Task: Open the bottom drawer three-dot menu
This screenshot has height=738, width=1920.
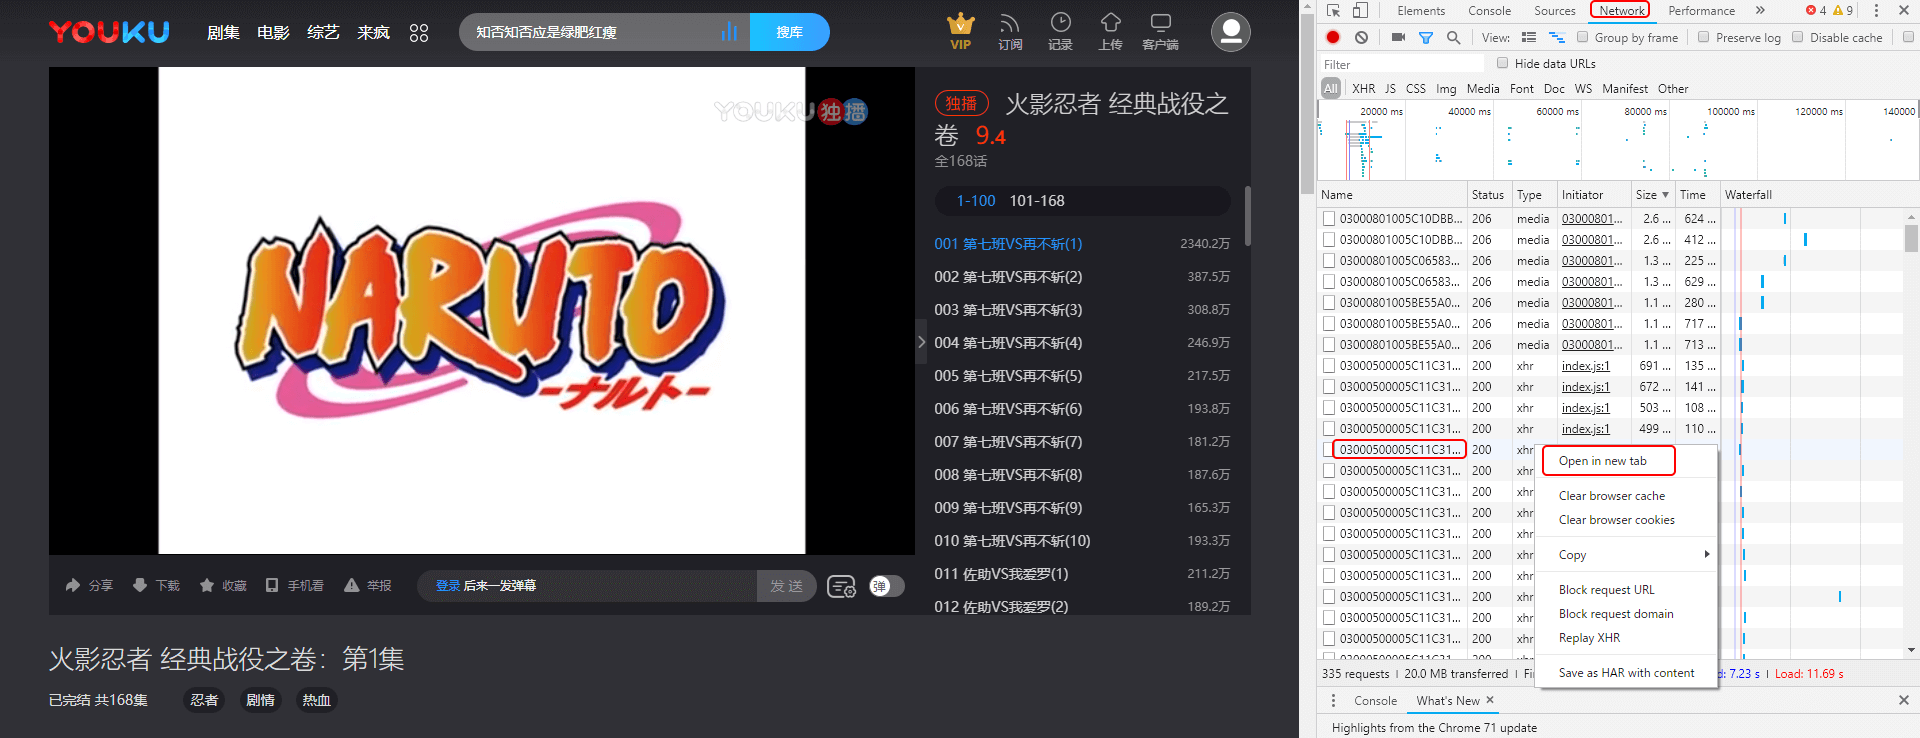Action: click(x=1333, y=700)
